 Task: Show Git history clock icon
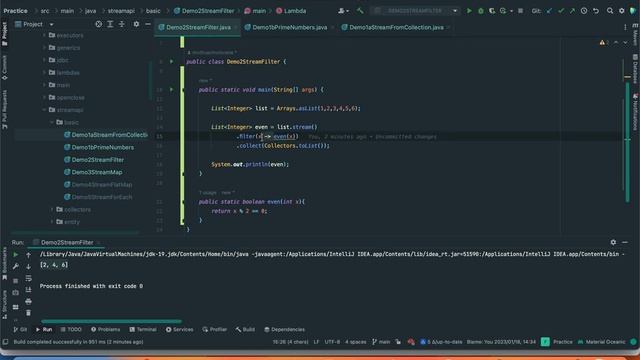tap(584, 11)
